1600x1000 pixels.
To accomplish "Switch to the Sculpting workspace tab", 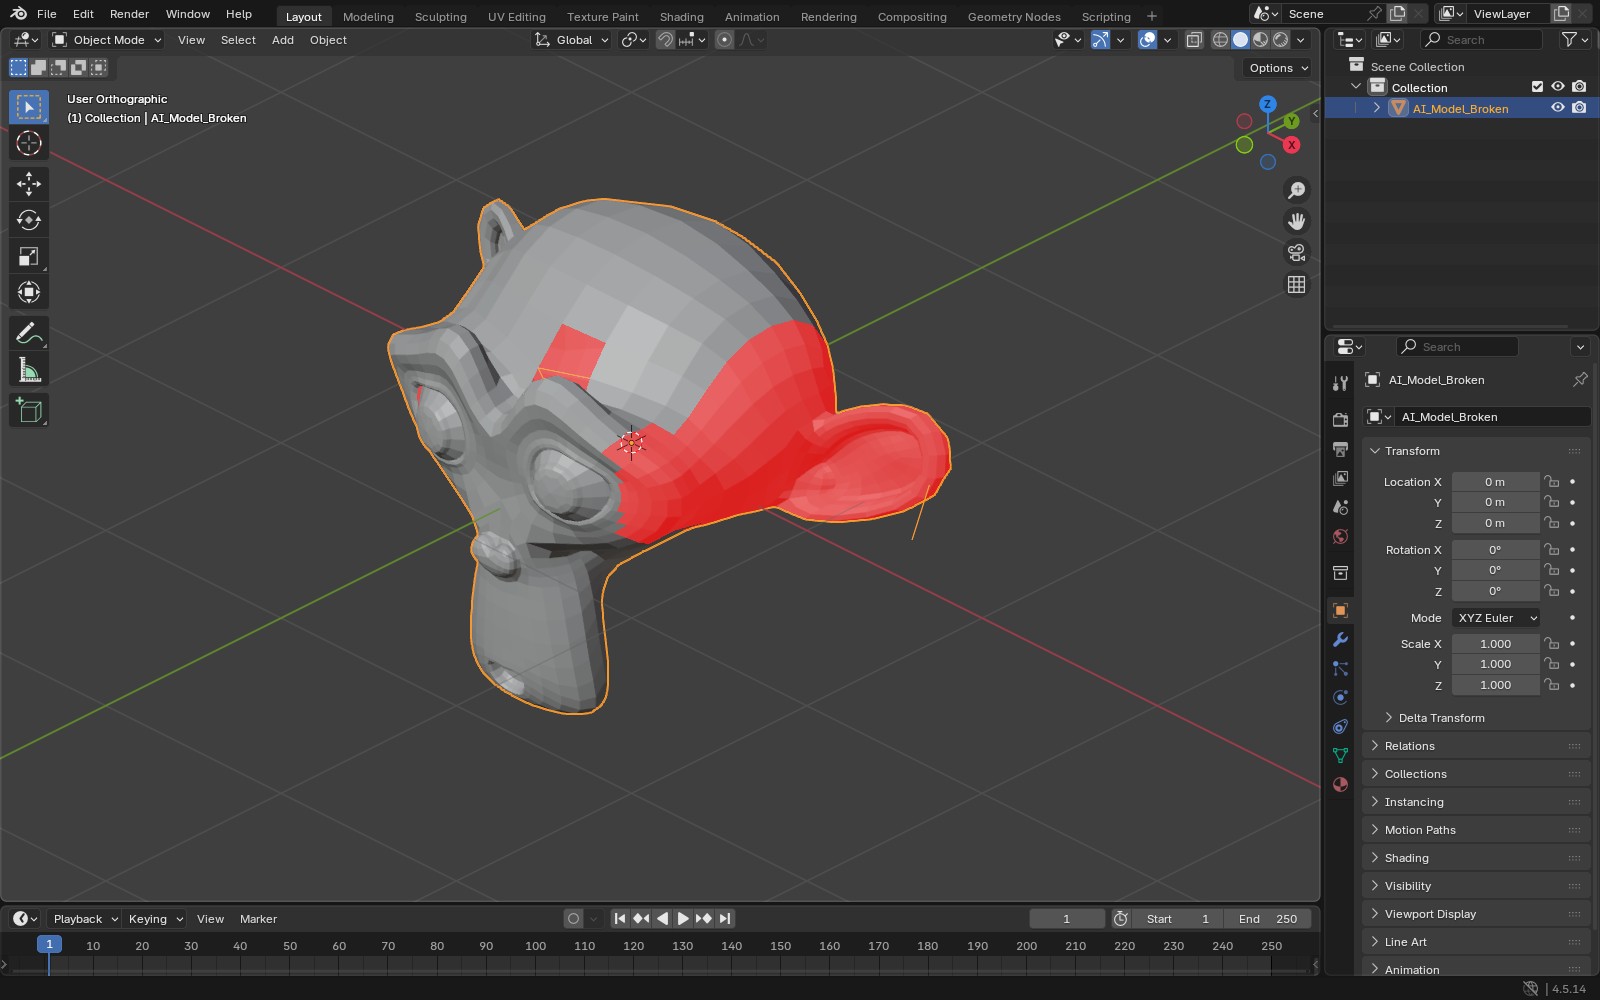I will (440, 16).
